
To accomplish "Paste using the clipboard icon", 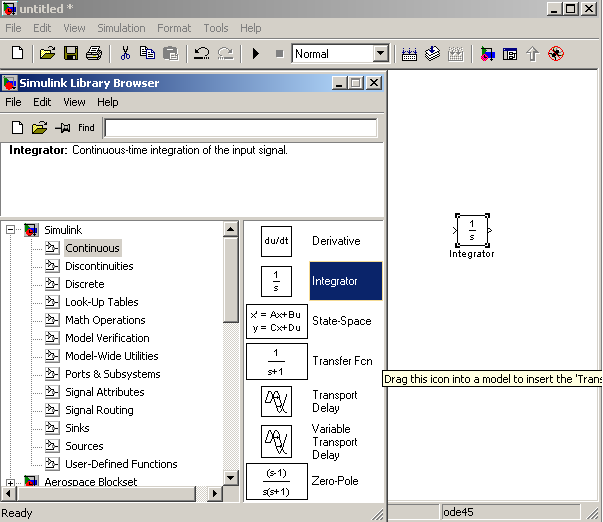I will pos(170,53).
